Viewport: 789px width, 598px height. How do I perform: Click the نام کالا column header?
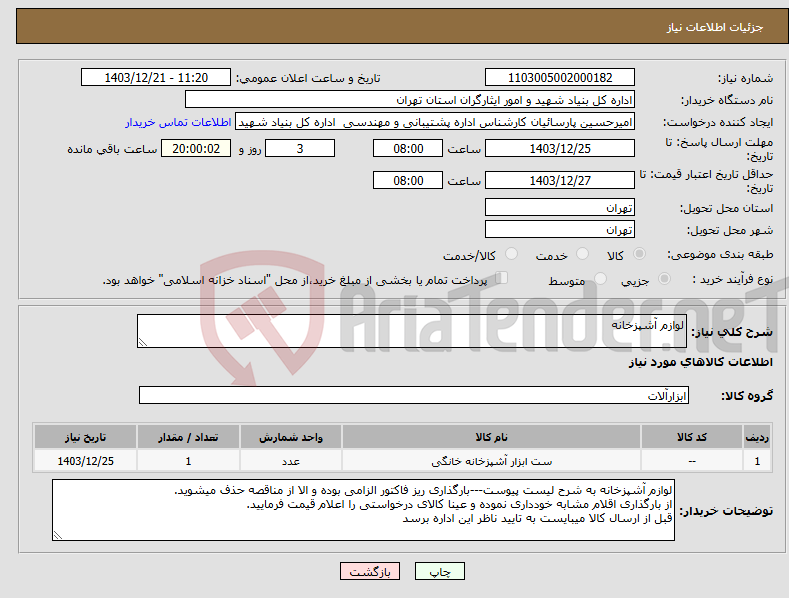coord(492,437)
